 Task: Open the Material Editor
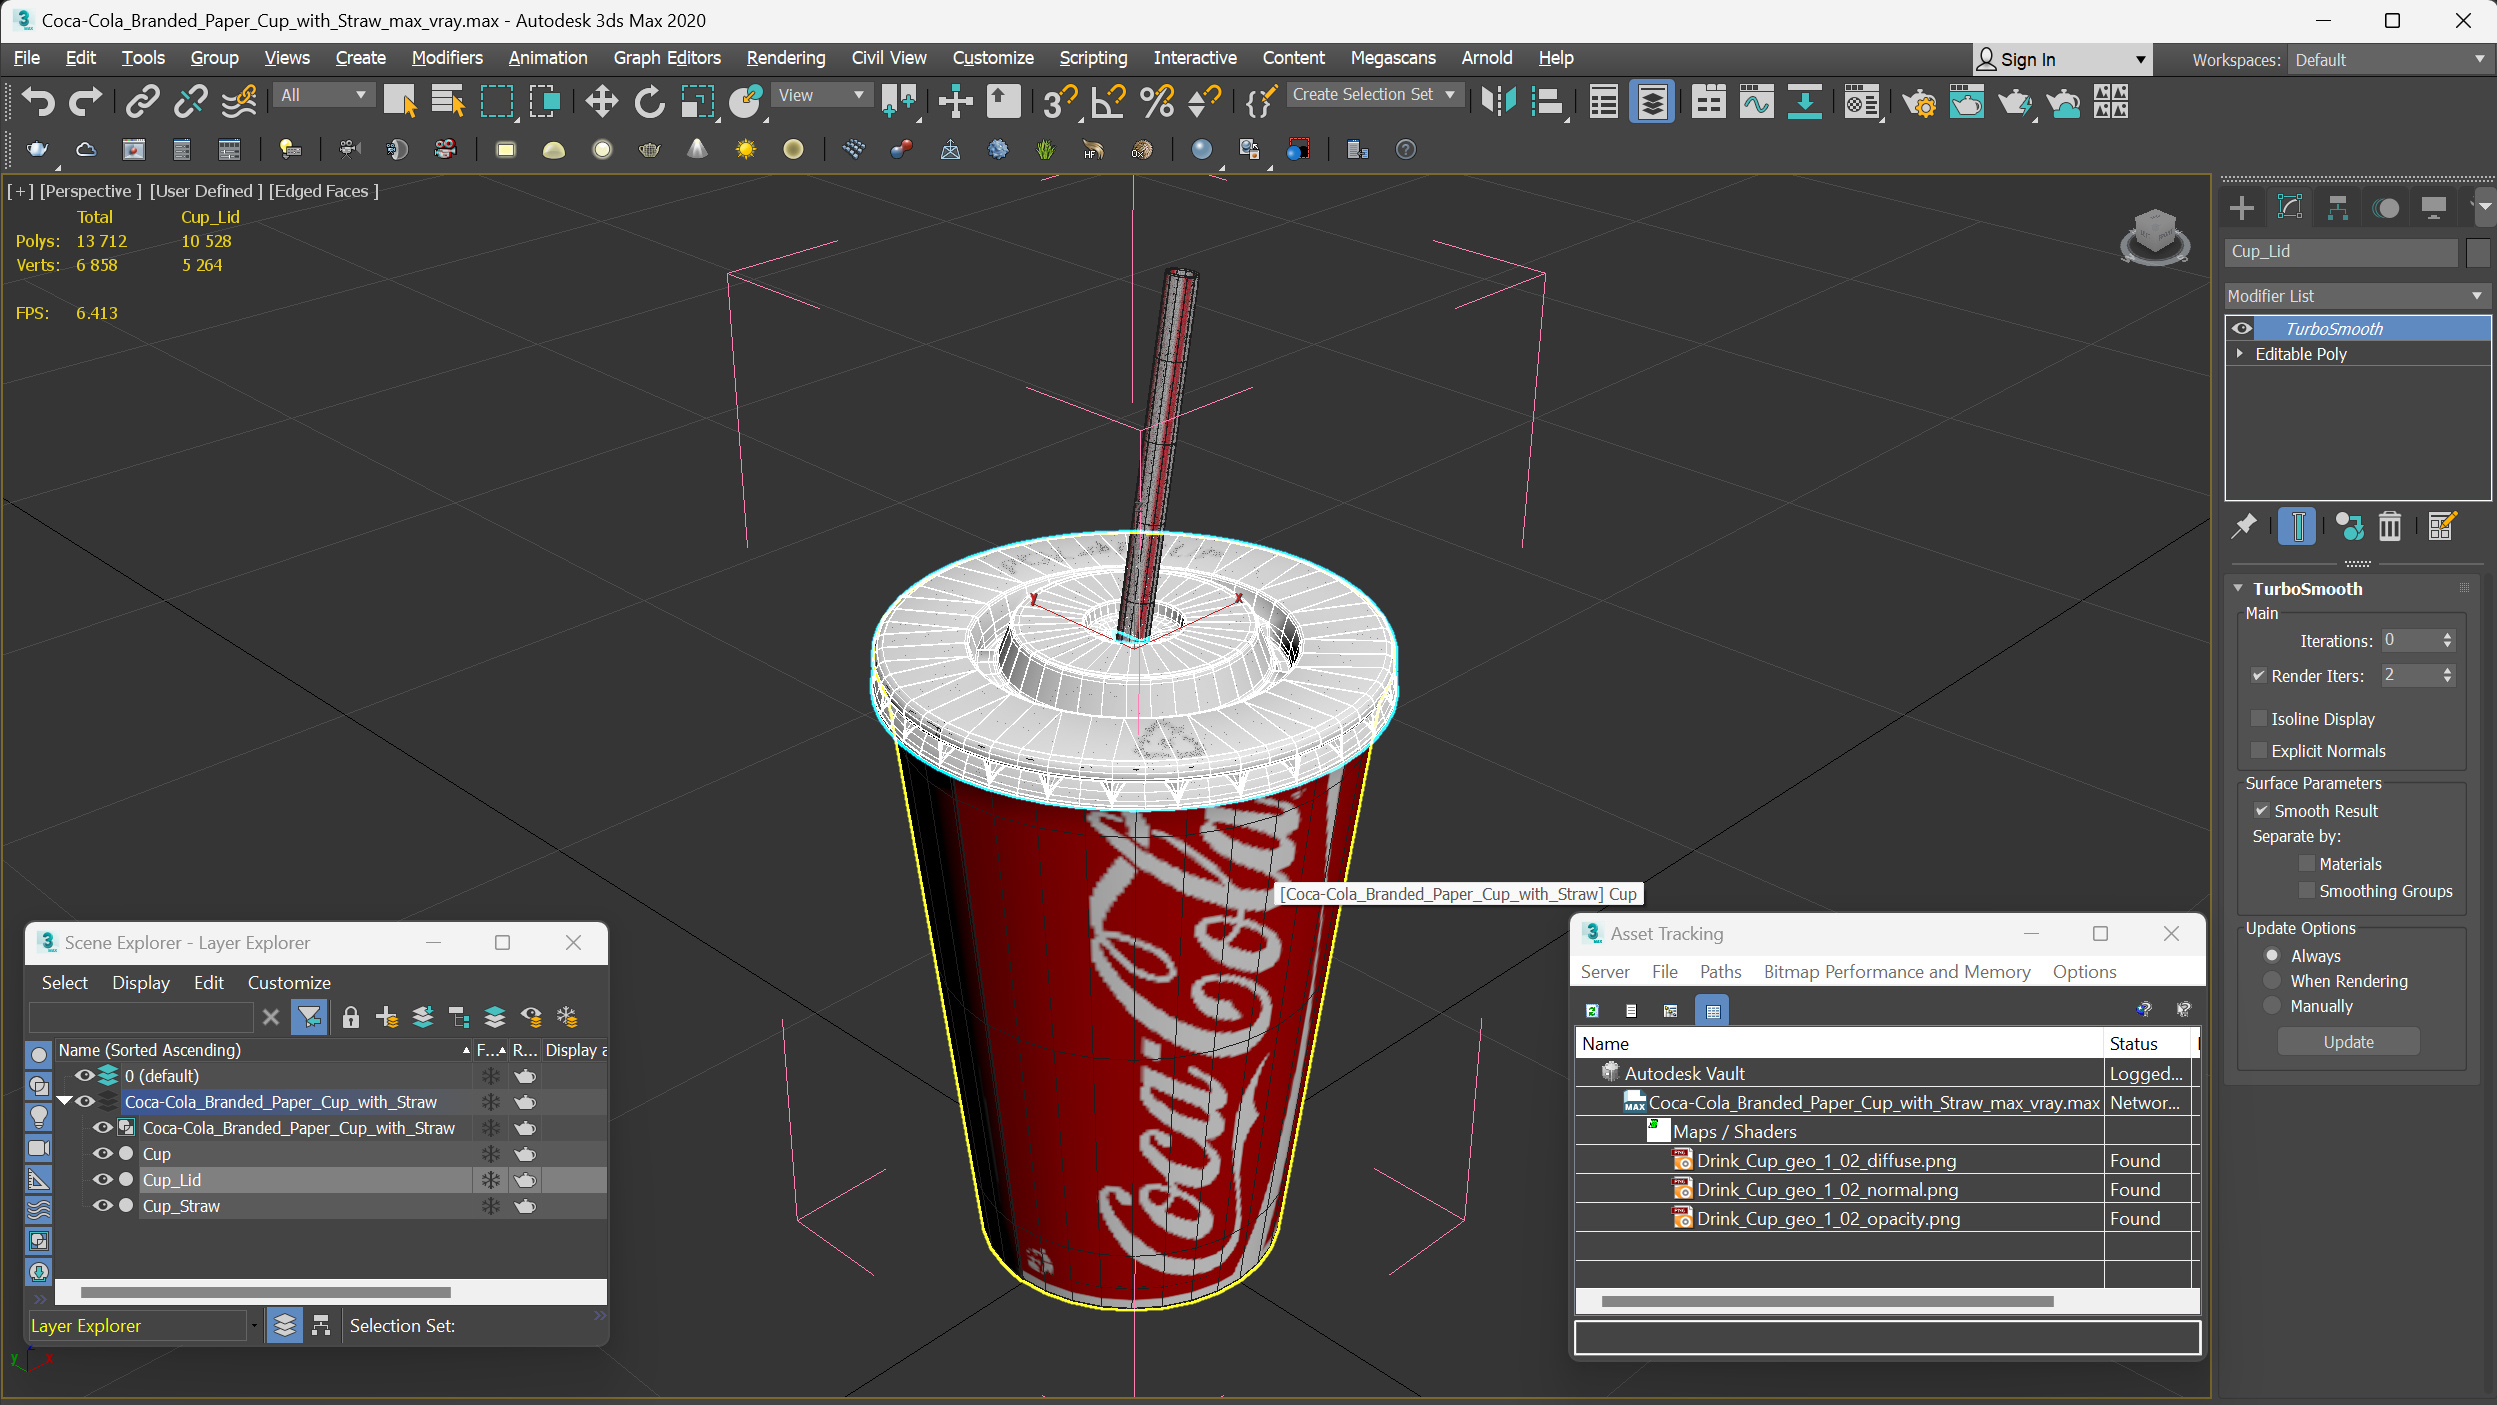[1861, 101]
